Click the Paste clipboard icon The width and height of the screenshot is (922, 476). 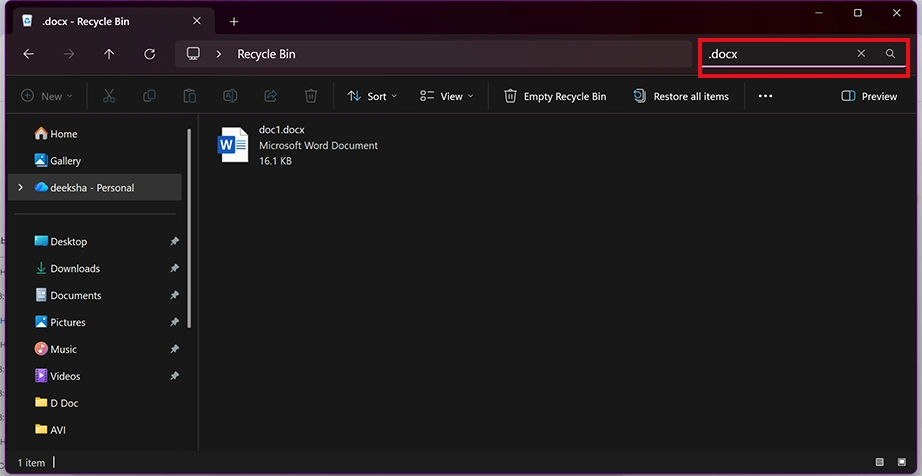pyautogui.click(x=189, y=96)
